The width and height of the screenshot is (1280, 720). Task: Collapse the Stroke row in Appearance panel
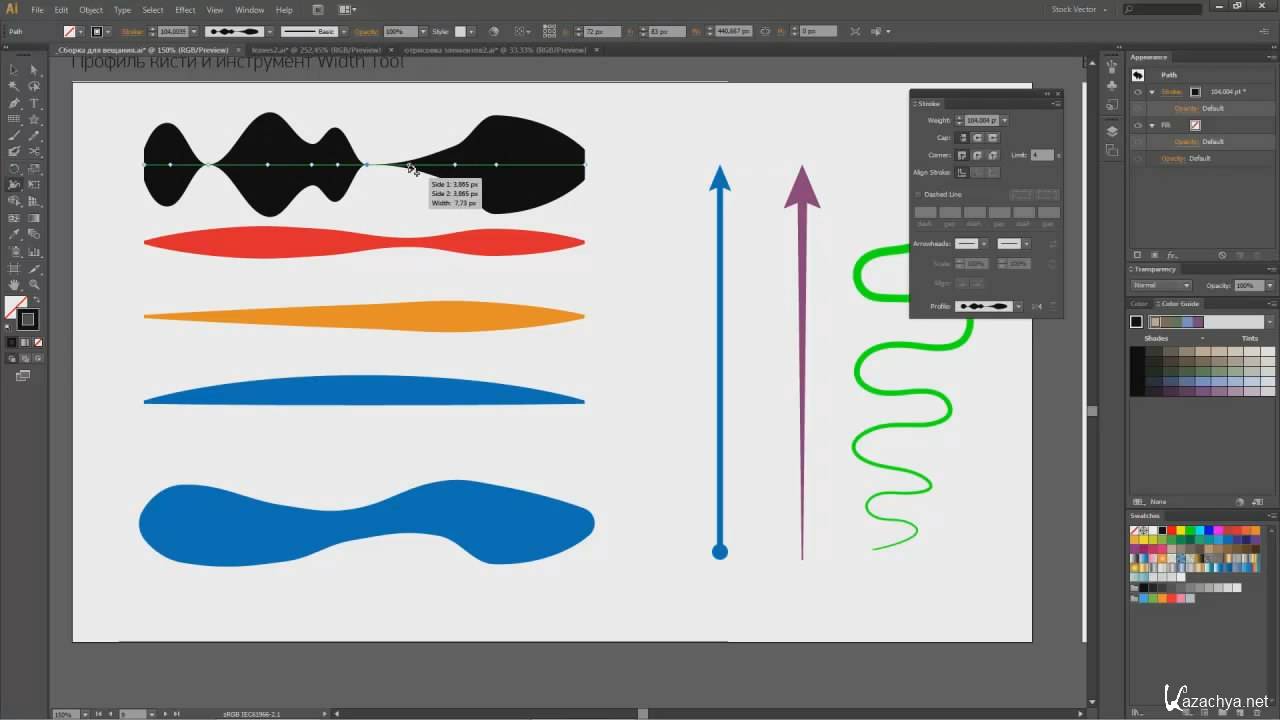pyautogui.click(x=1151, y=92)
